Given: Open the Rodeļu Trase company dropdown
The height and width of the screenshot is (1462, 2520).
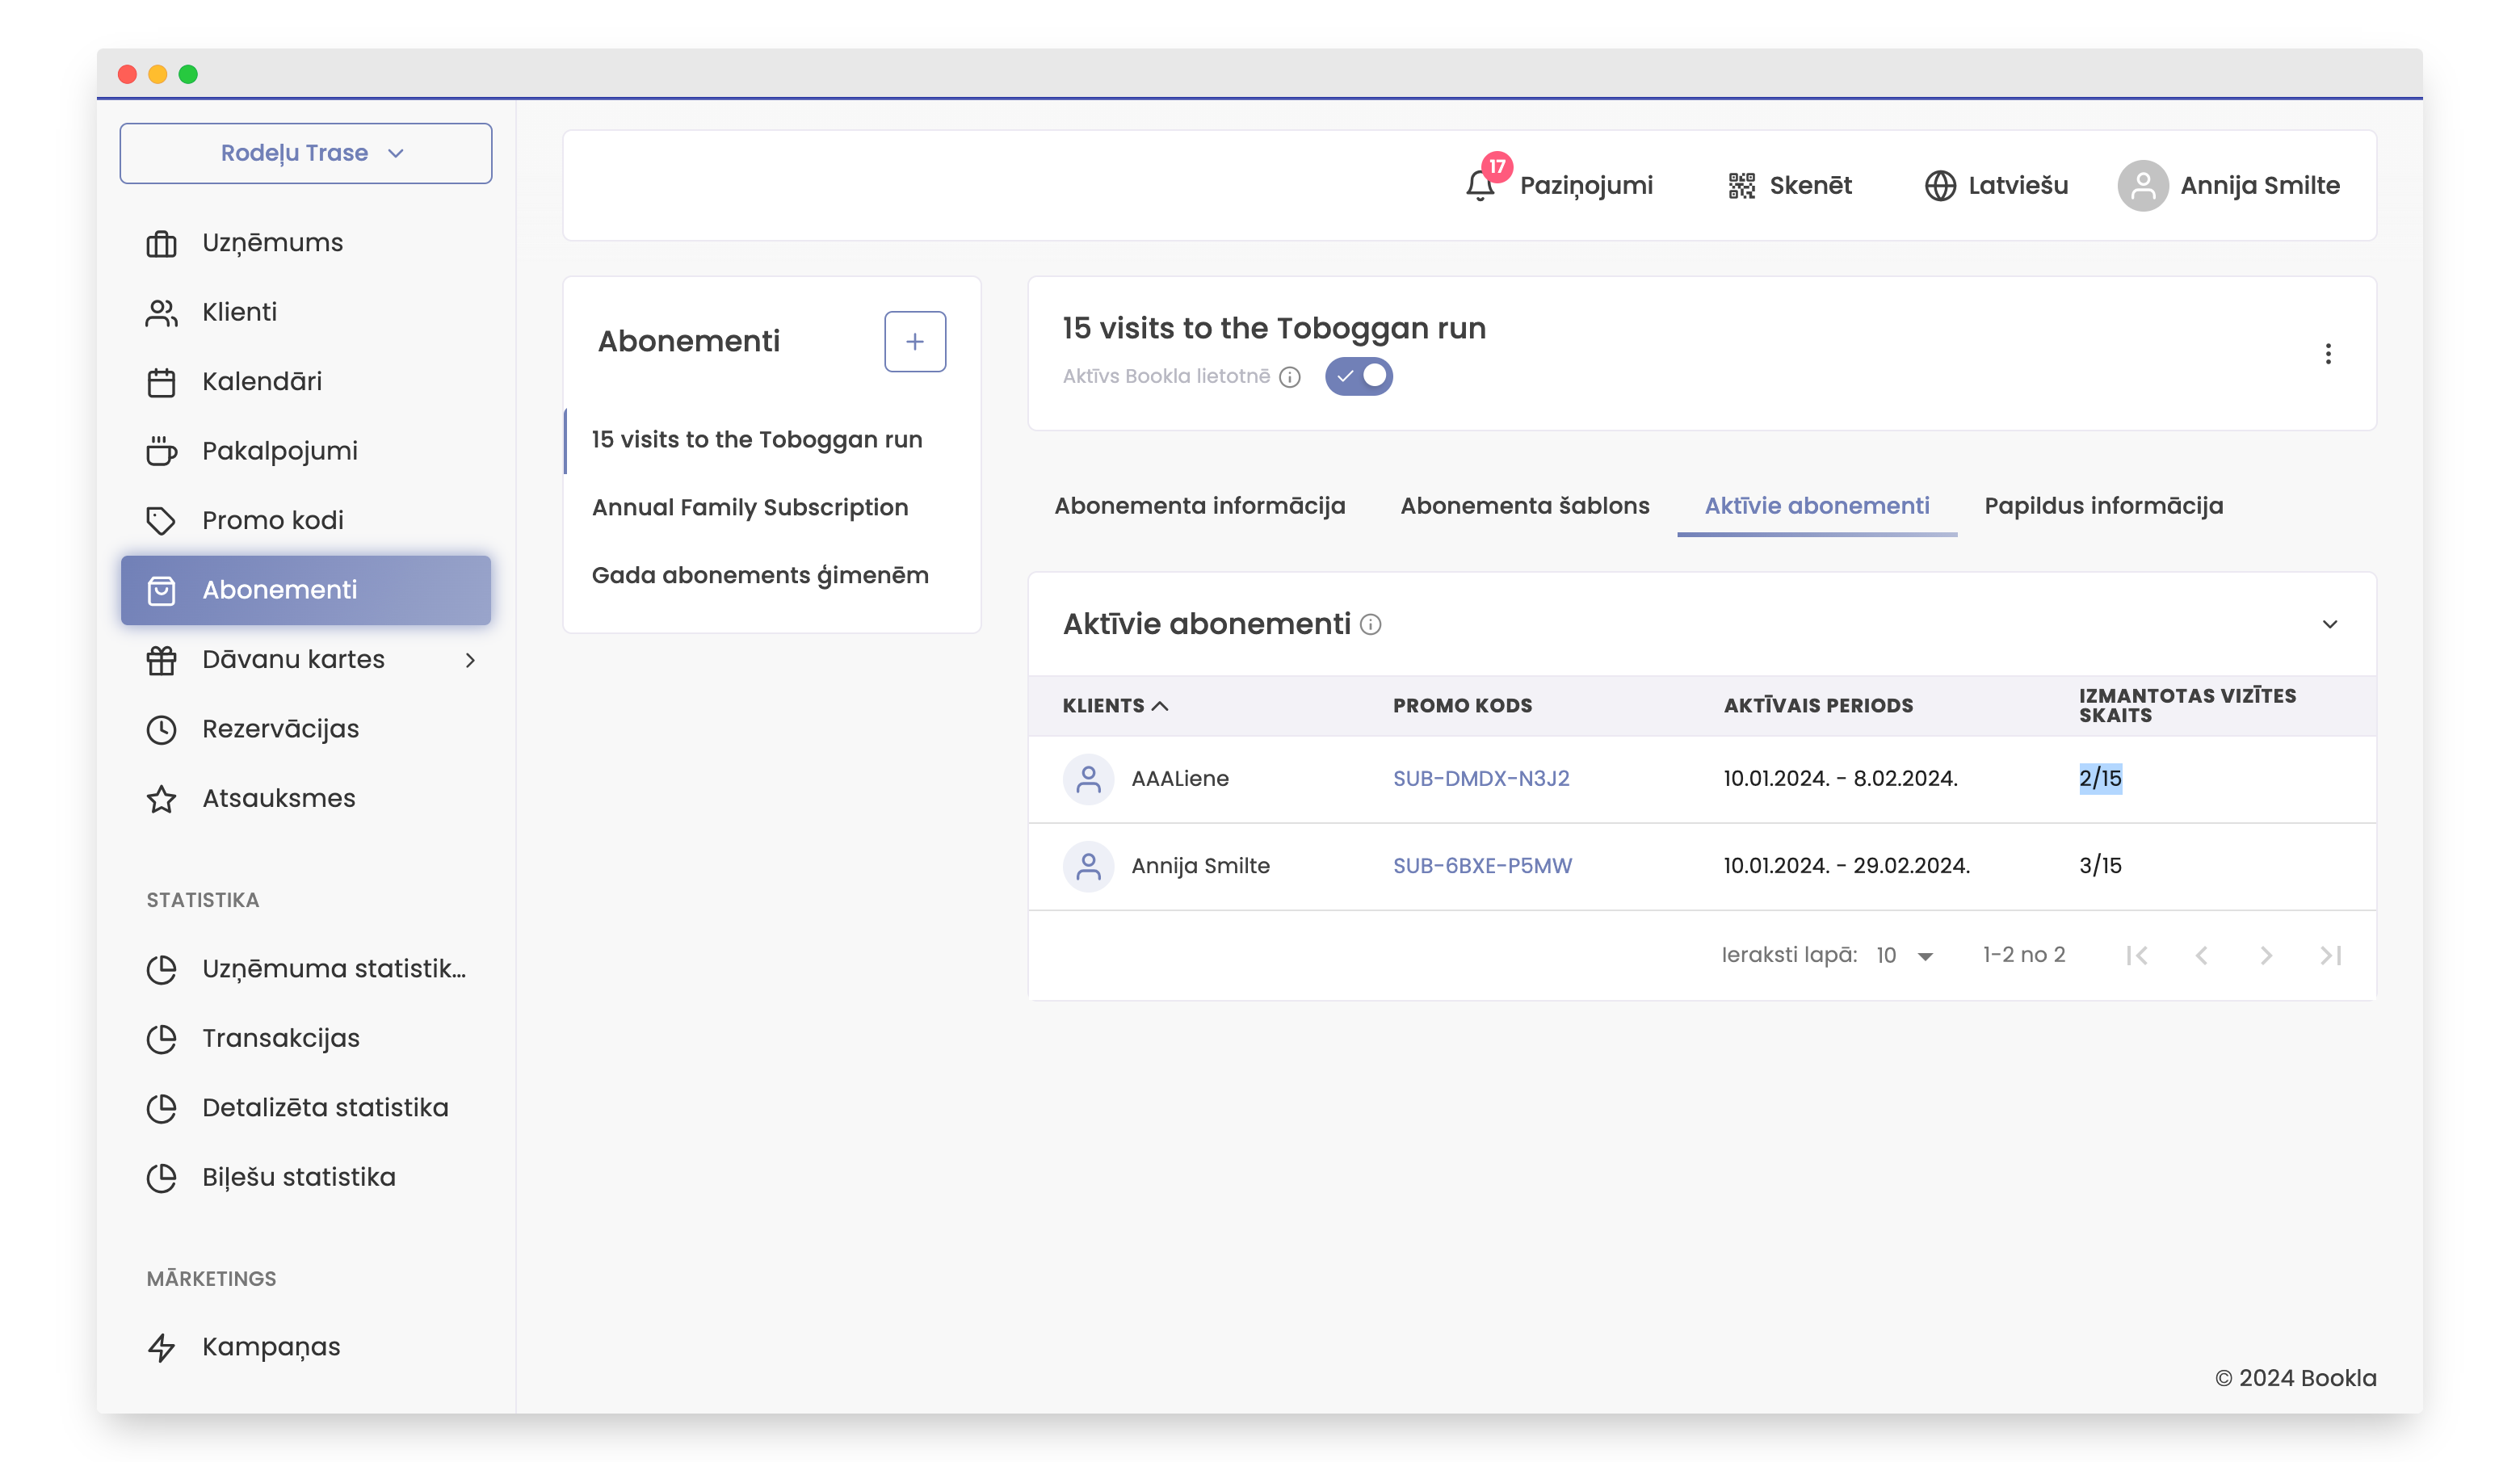Looking at the screenshot, I should [306, 154].
